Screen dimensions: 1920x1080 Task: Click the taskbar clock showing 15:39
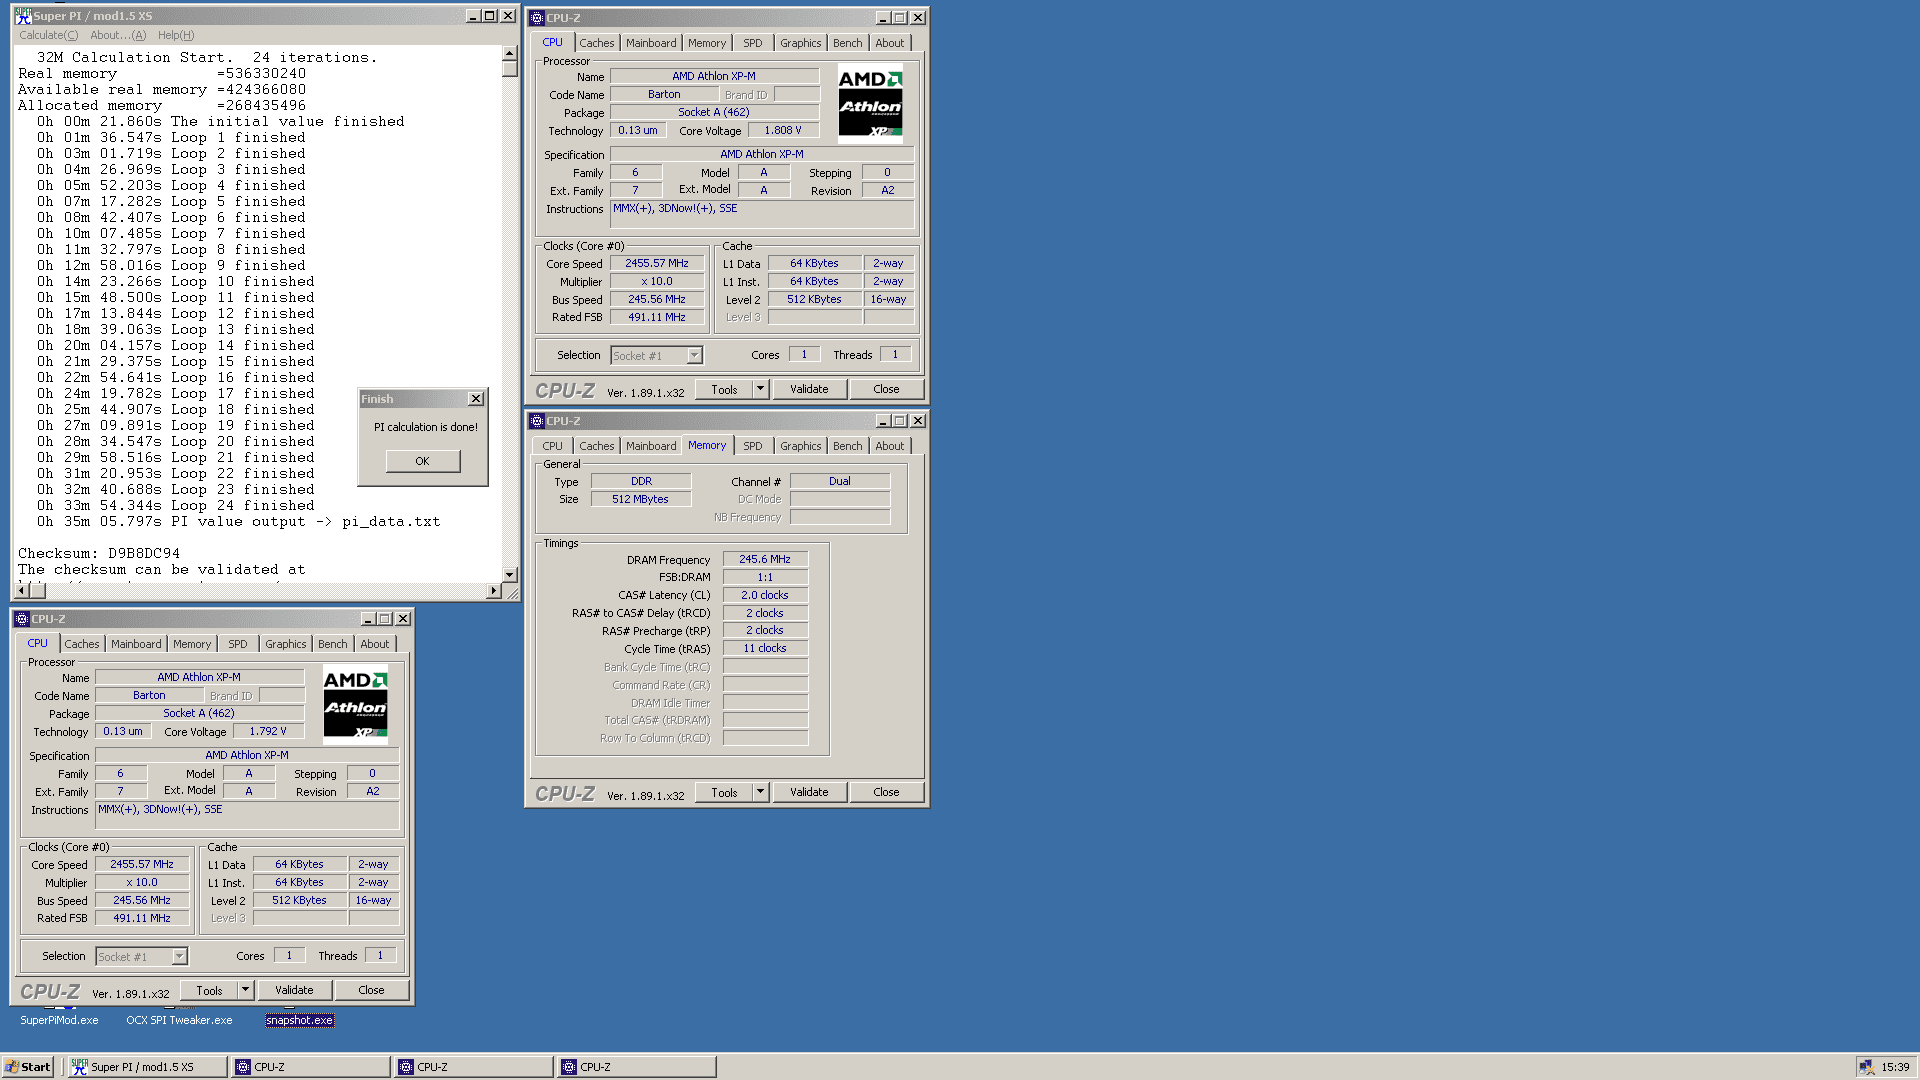coord(1895,1067)
